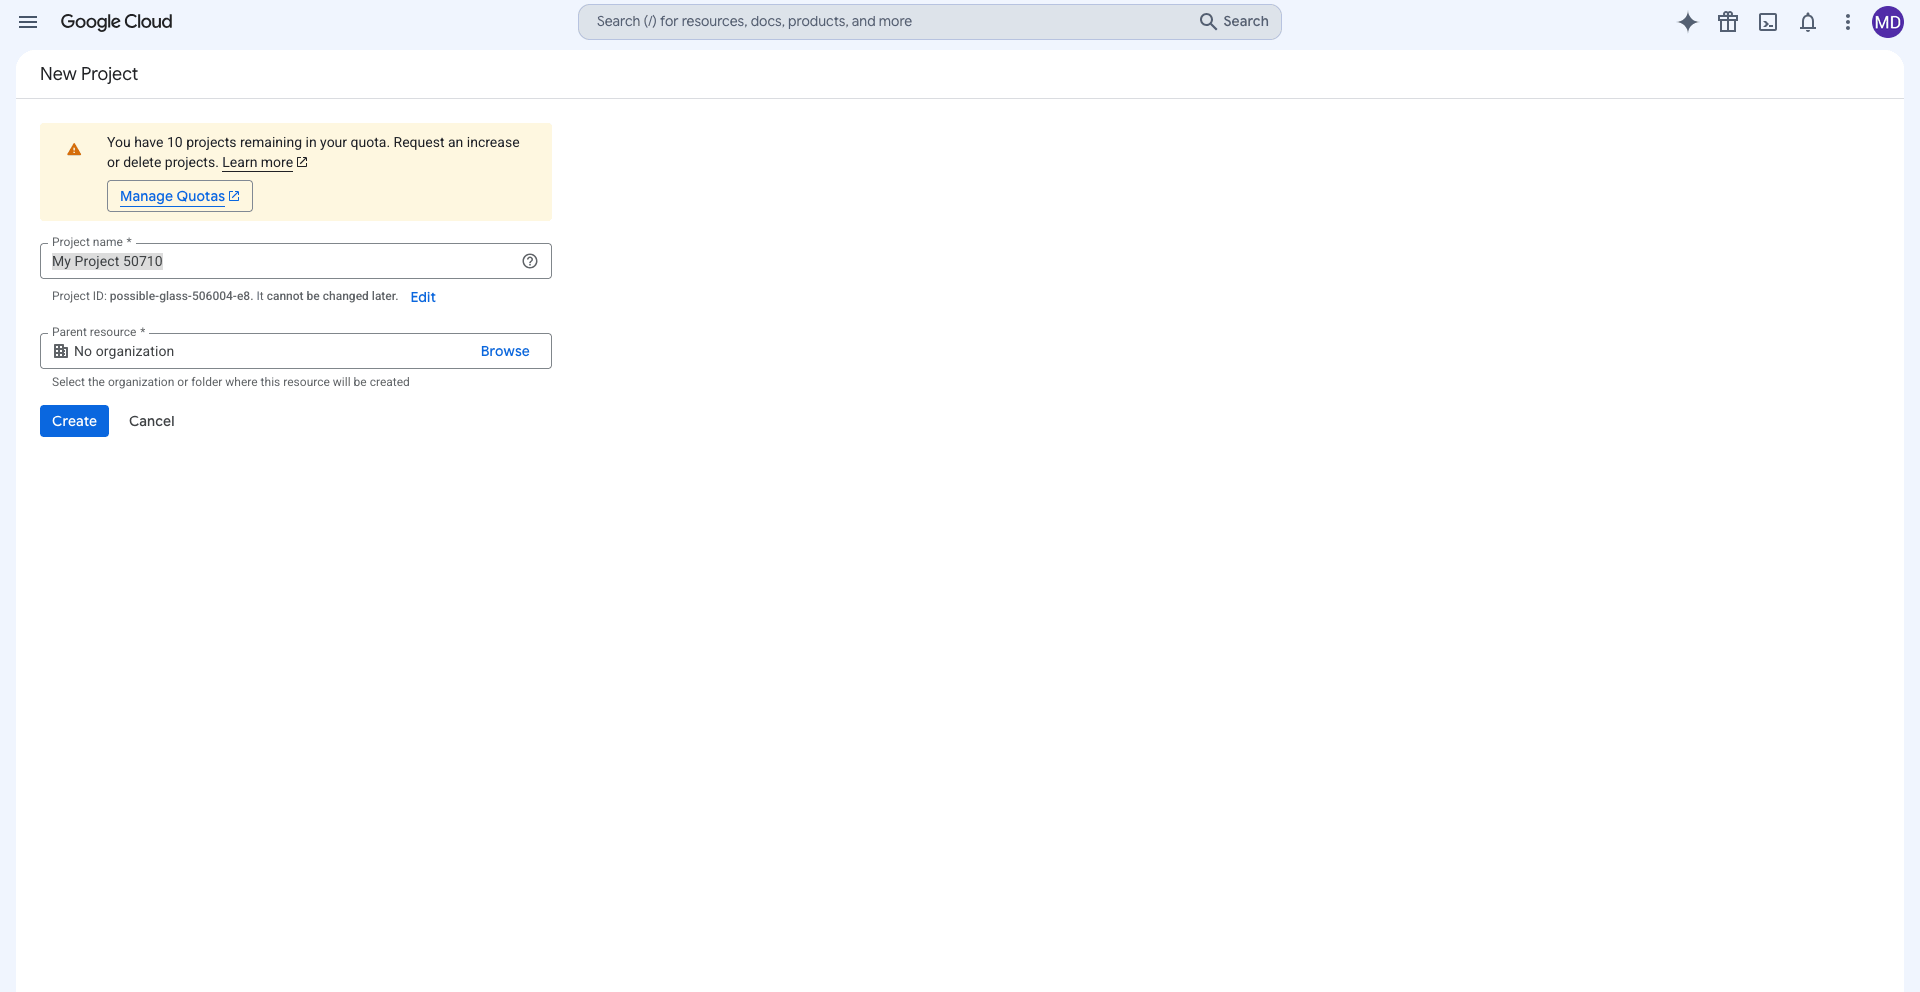Activate Cloud Shell terminal icon
The image size is (1920, 992).
[1768, 22]
